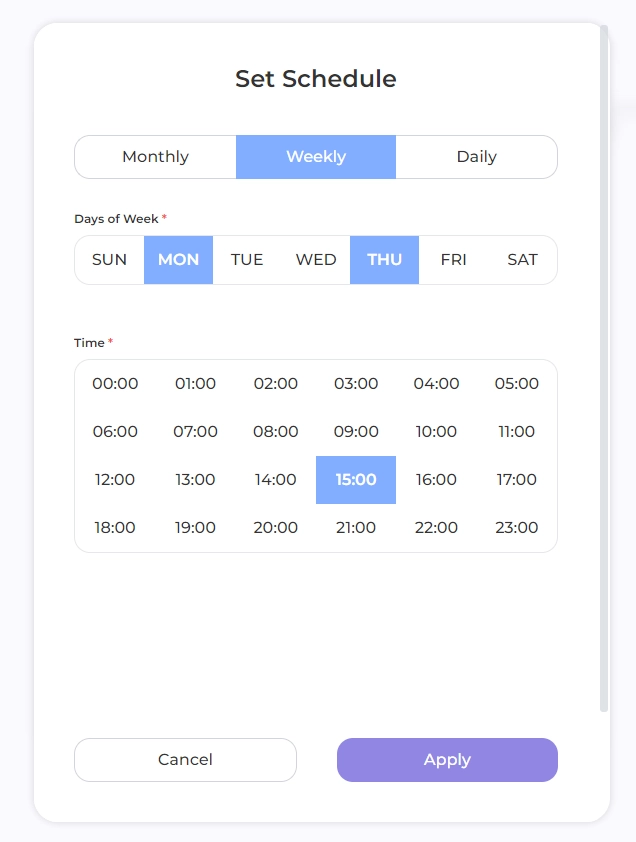Pick the 00:00 time slot
This screenshot has height=842, width=636.
coord(115,384)
